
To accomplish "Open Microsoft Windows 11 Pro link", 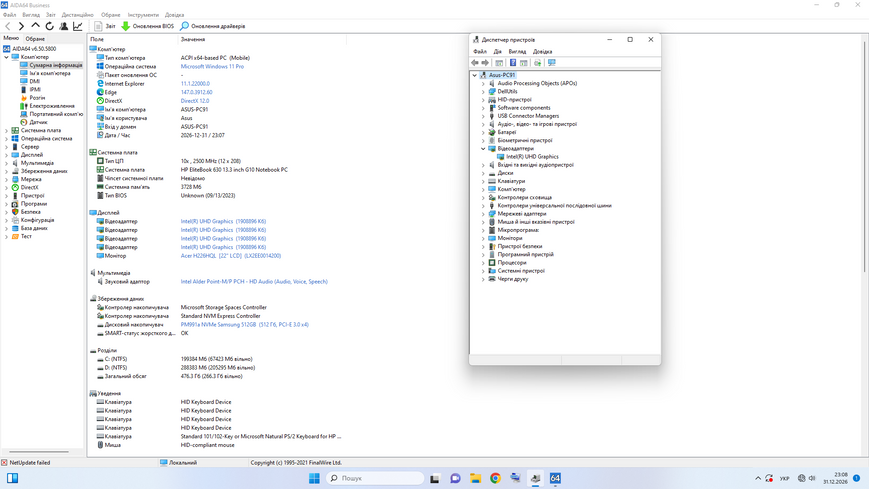I will pyautogui.click(x=212, y=67).
